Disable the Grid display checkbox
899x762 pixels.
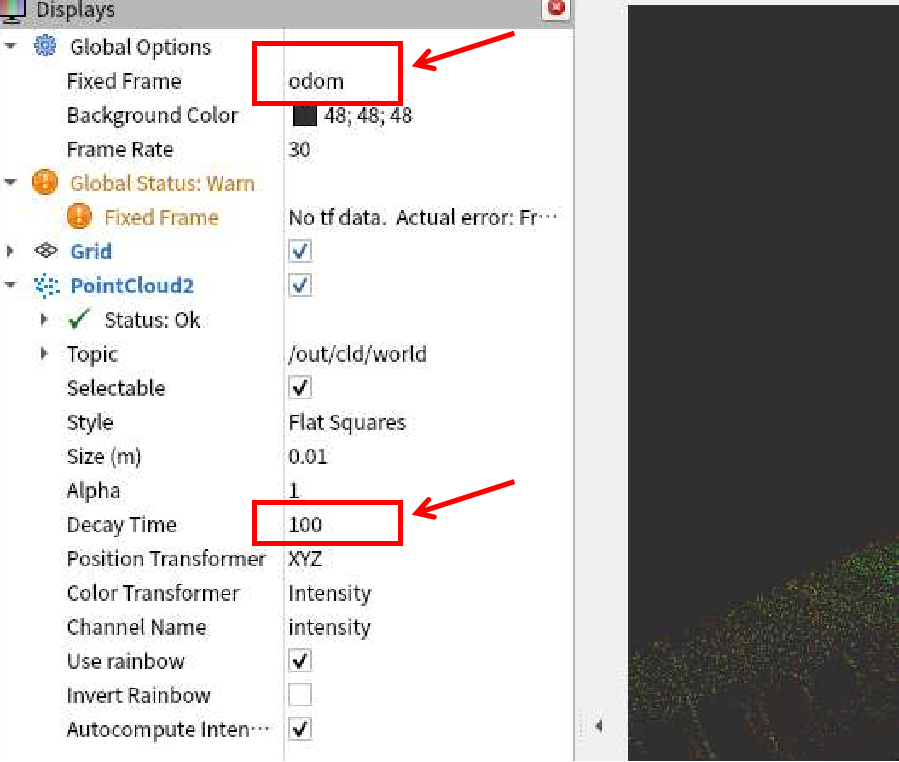pyautogui.click(x=300, y=251)
